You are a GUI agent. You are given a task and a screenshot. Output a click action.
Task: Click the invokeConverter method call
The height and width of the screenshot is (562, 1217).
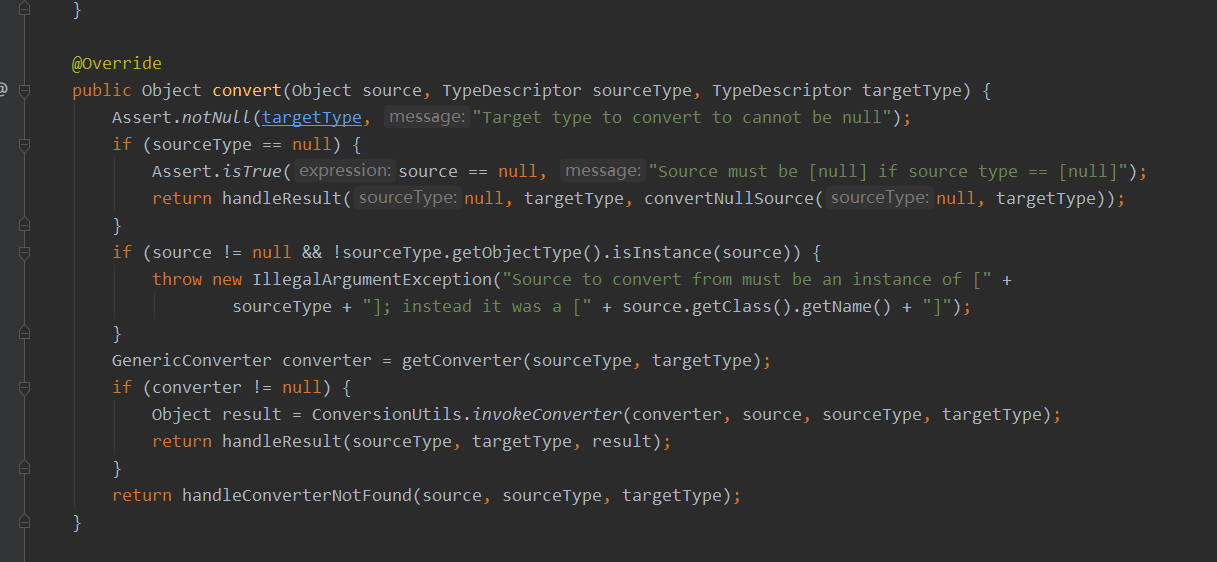(547, 414)
